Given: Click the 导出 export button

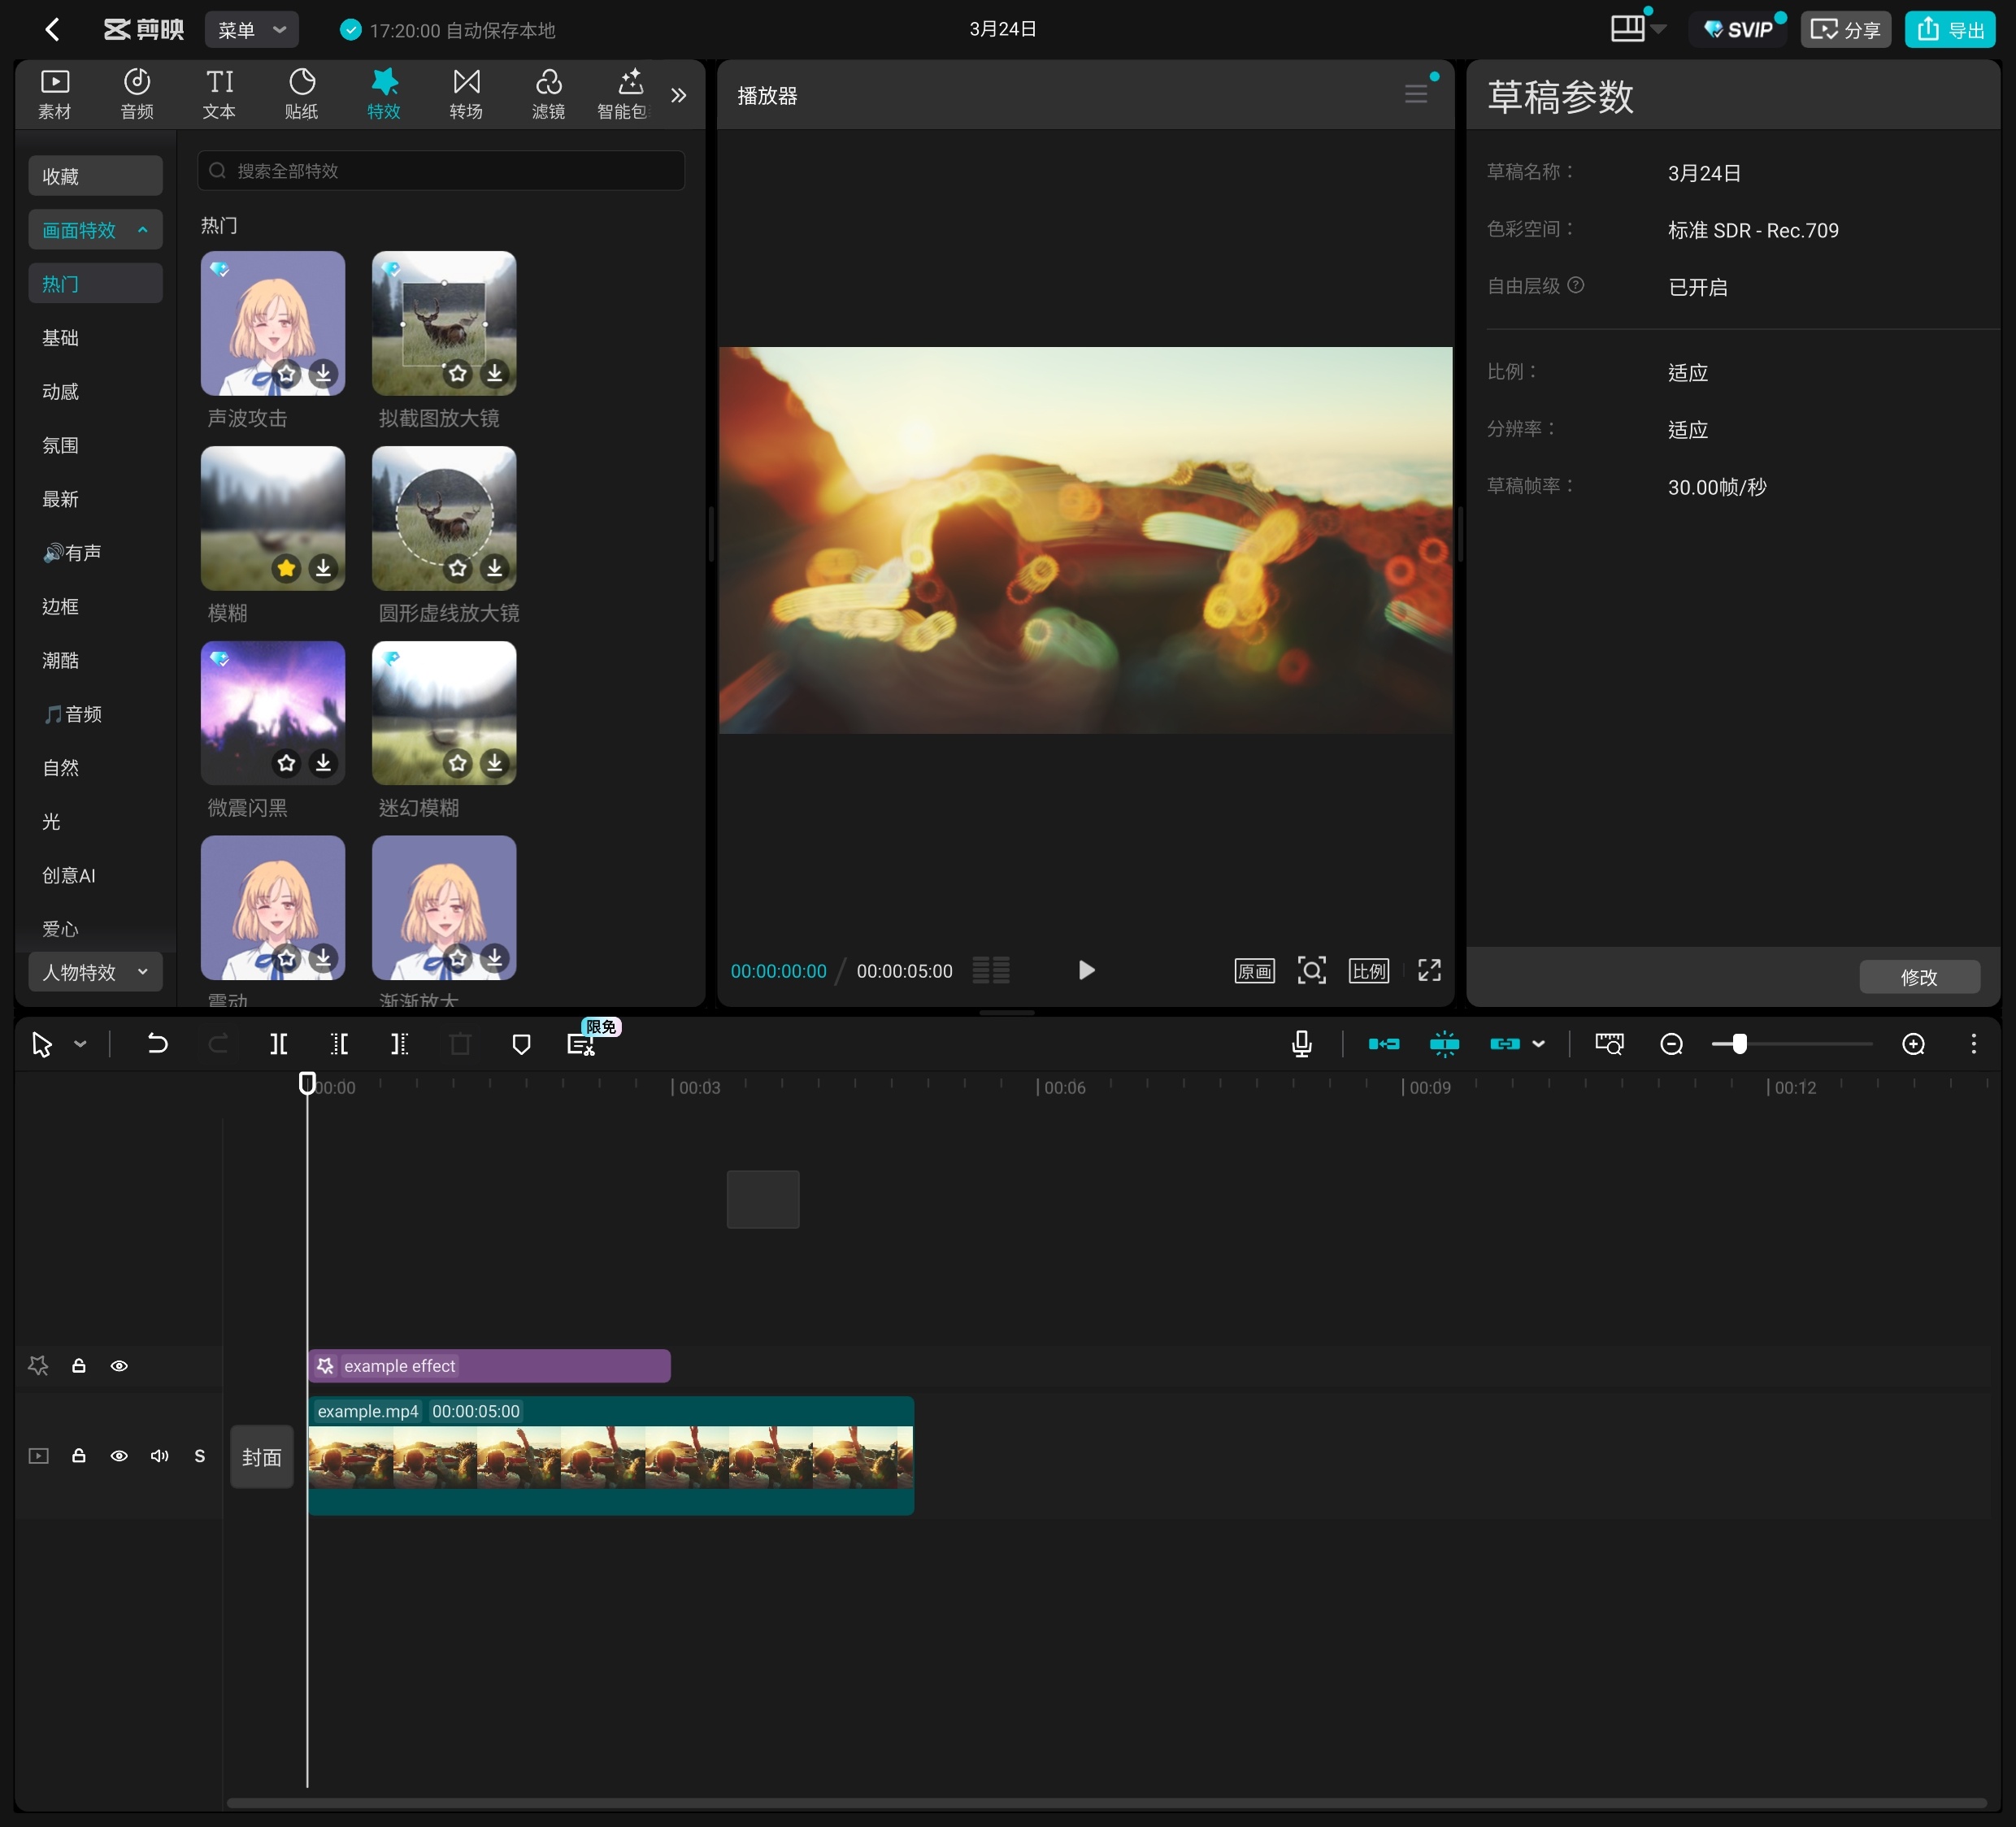Looking at the screenshot, I should pyautogui.click(x=1950, y=30).
